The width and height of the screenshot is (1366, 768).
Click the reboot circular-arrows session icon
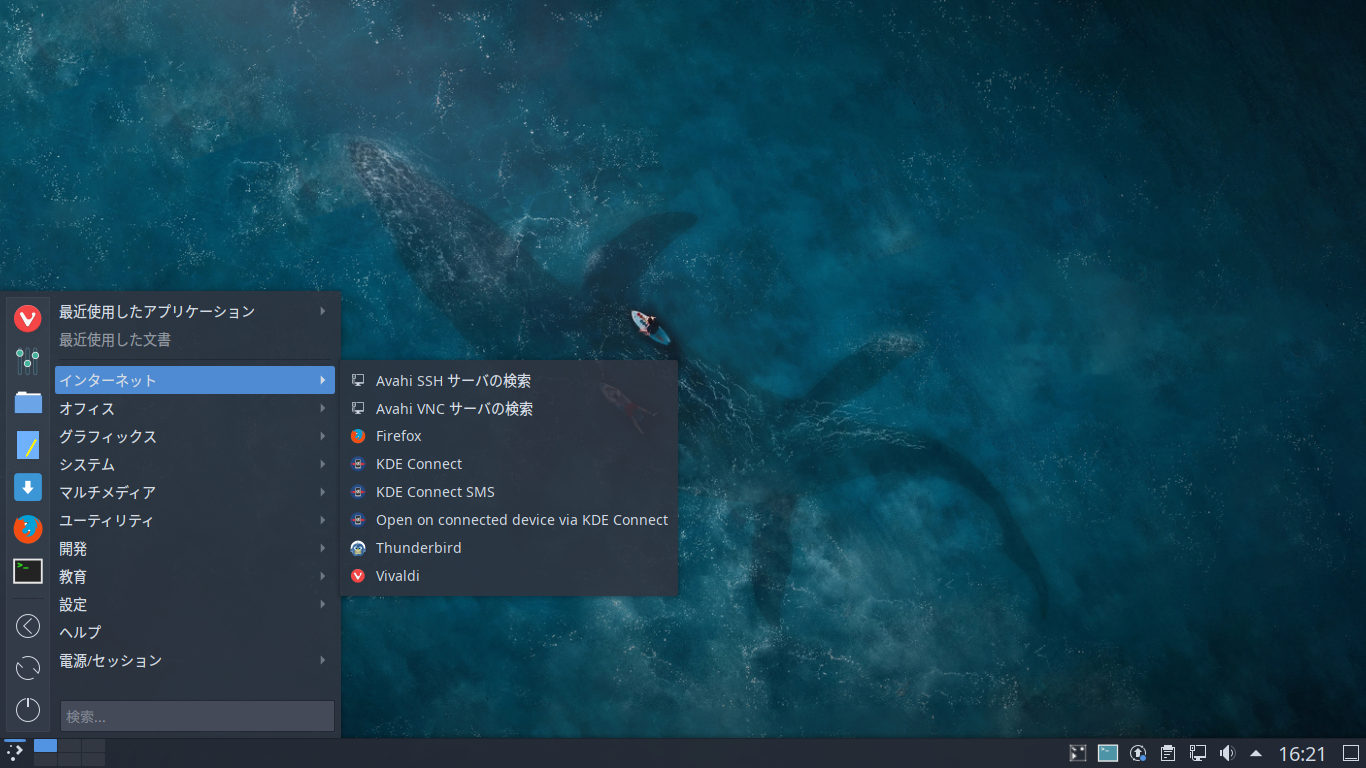point(28,668)
